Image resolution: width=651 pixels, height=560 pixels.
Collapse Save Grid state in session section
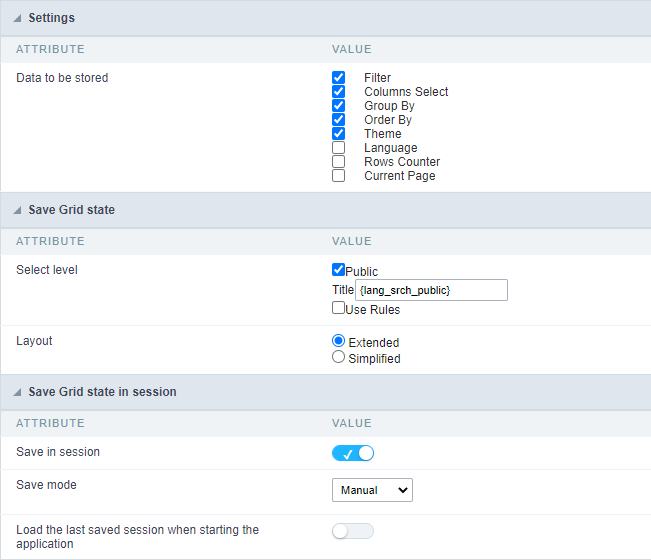coord(18,392)
